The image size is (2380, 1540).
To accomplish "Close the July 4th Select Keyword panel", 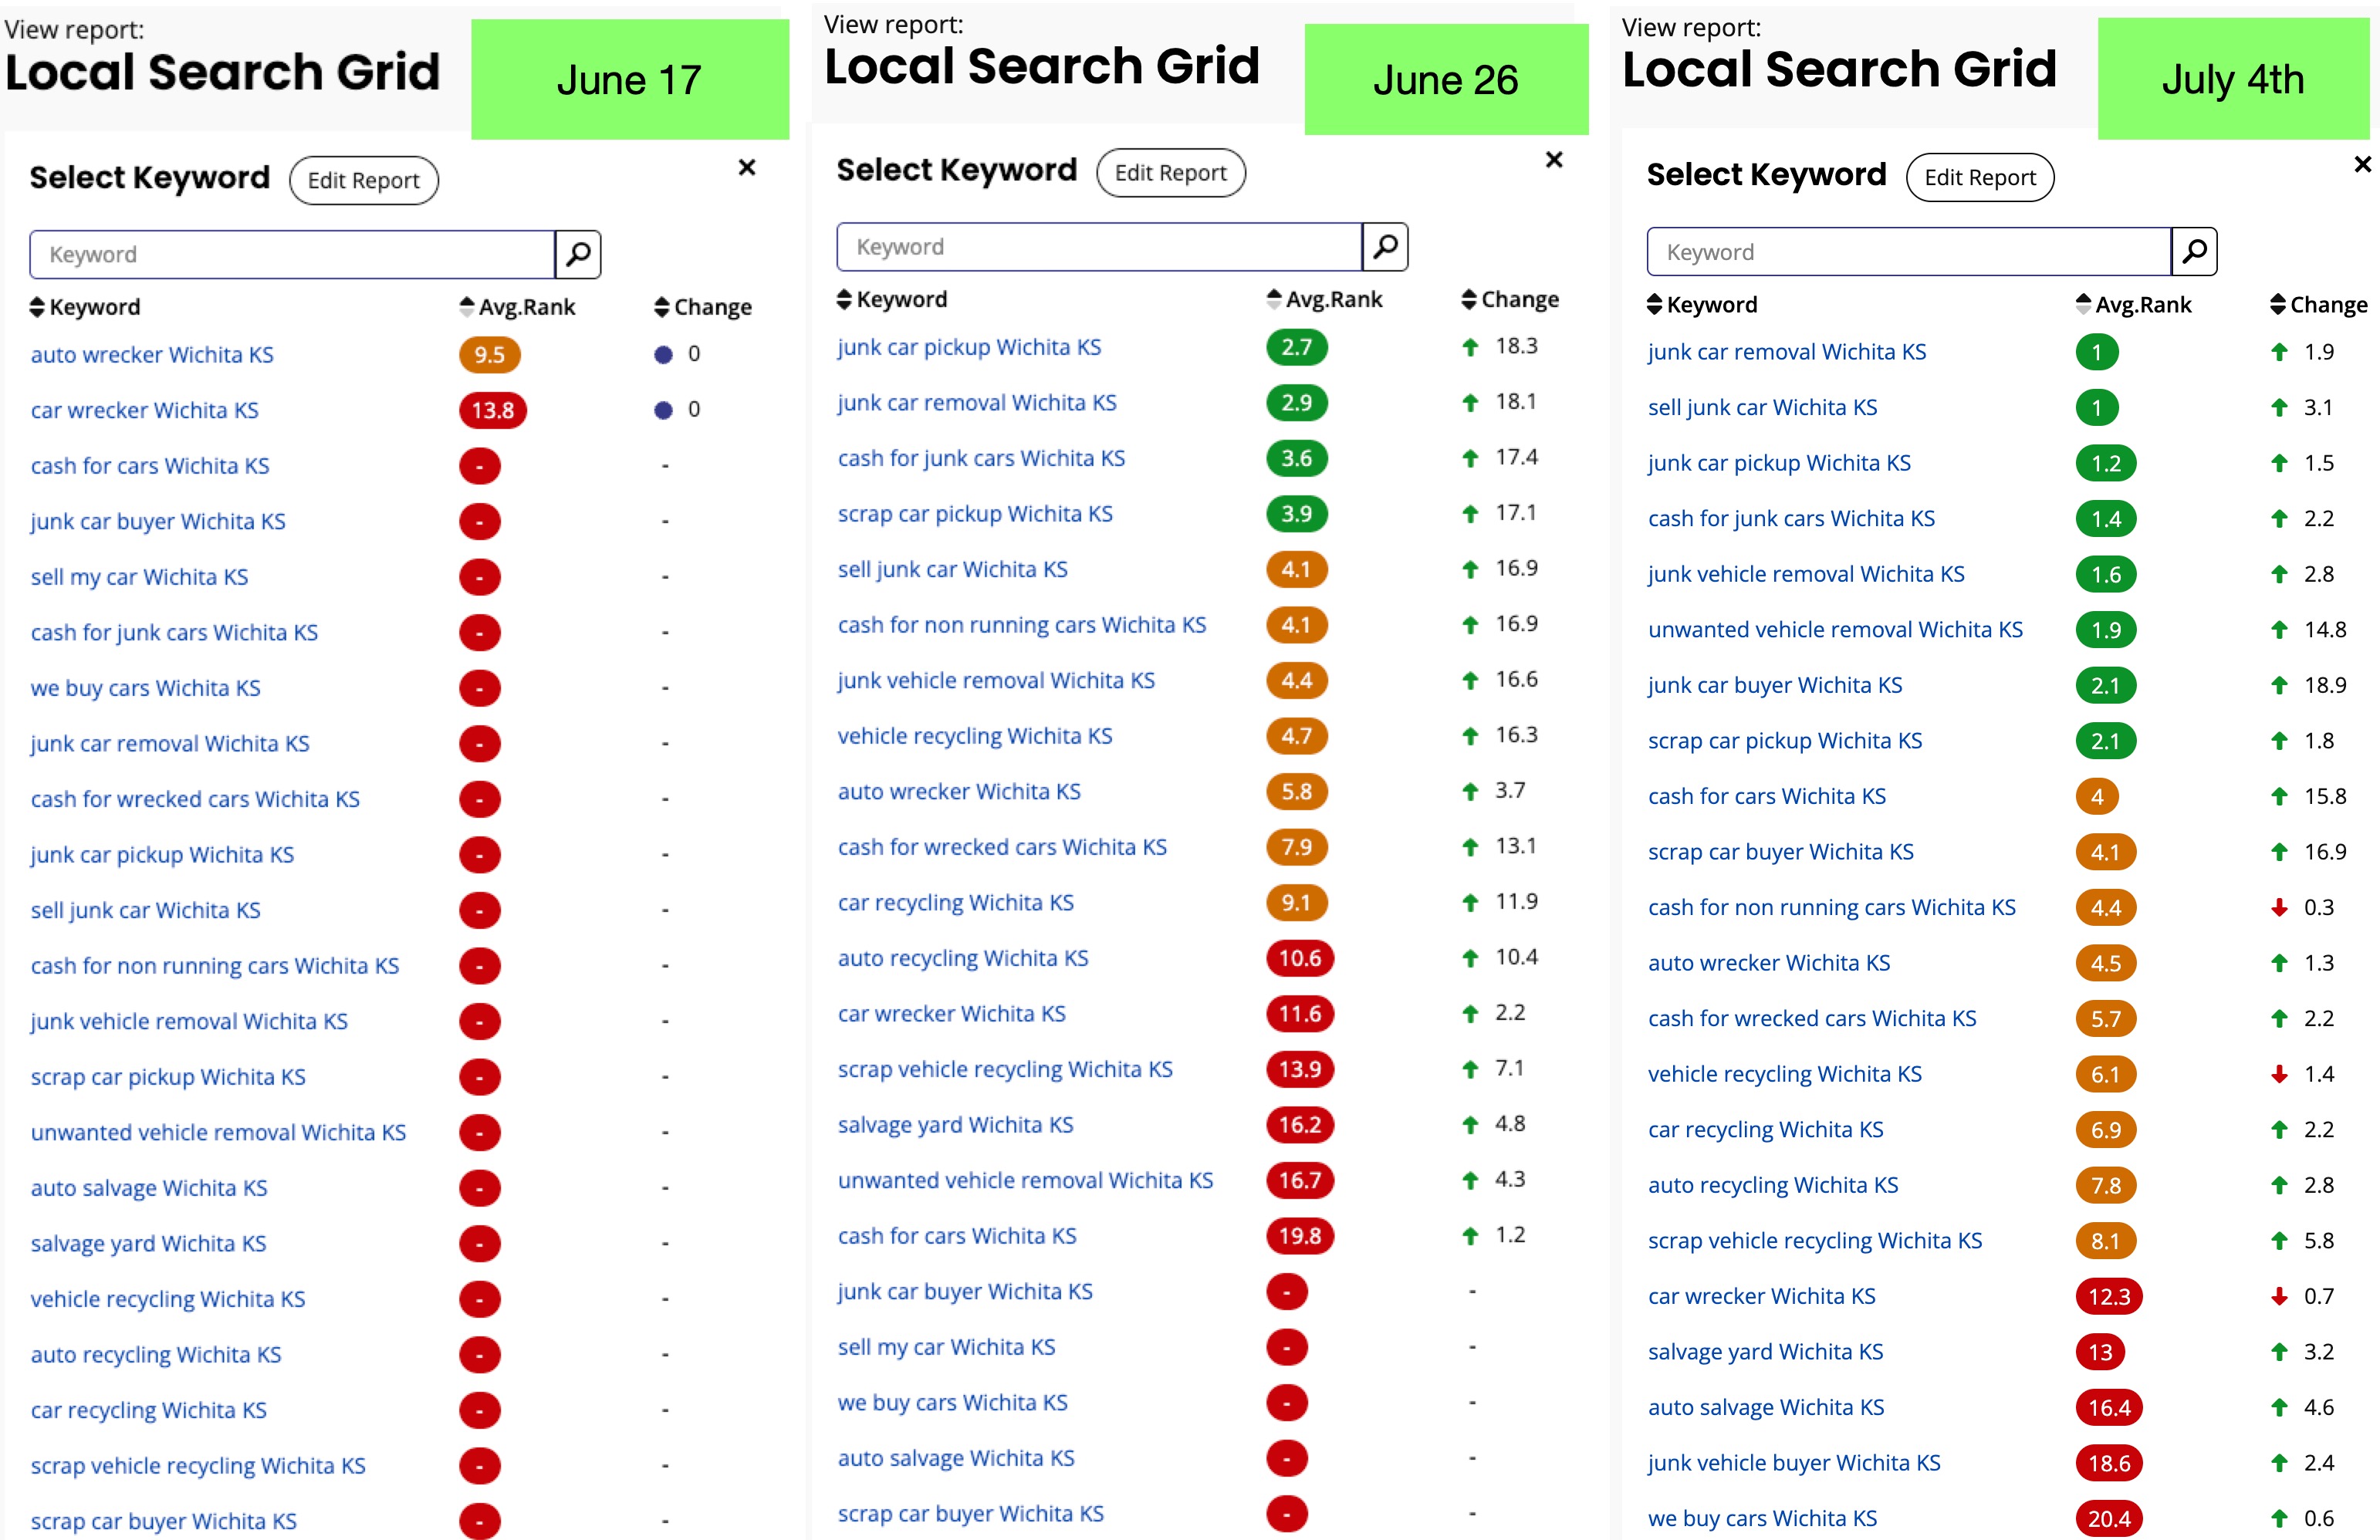I will pyautogui.click(x=2363, y=164).
